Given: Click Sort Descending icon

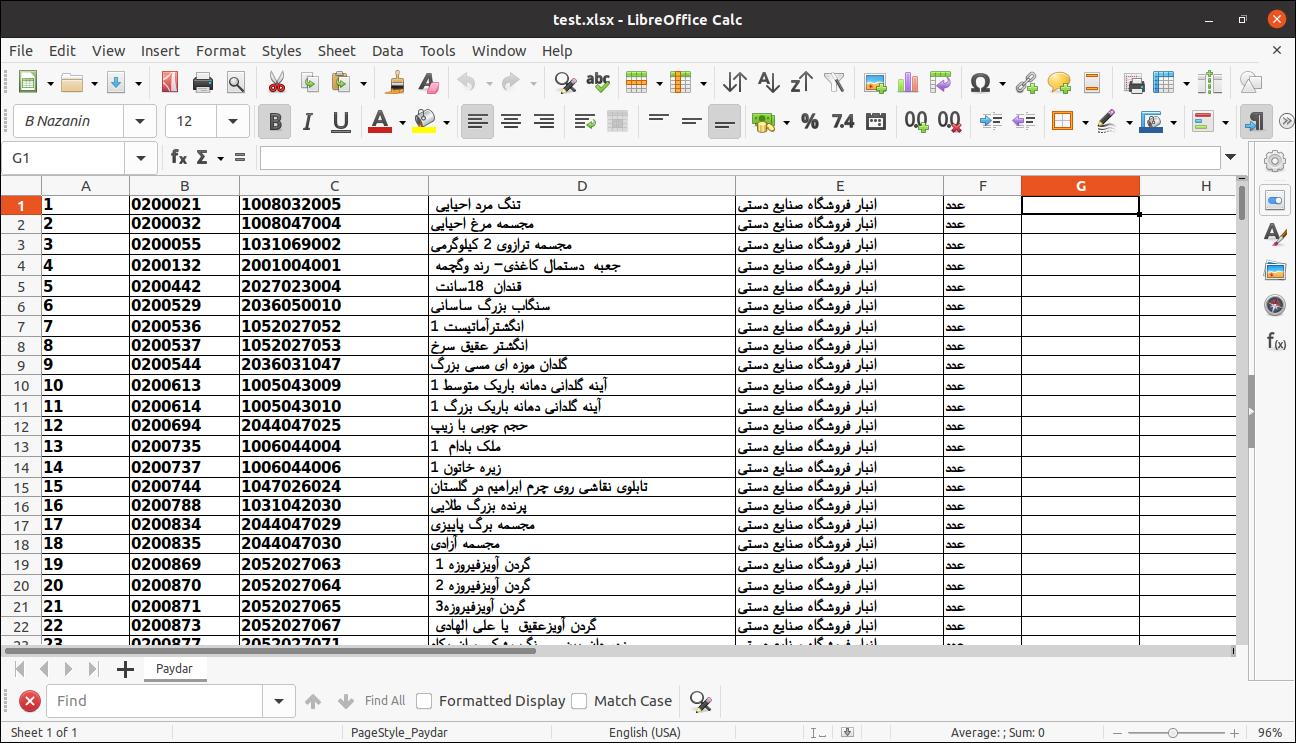Looking at the screenshot, I should pyautogui.click(x=801, y=83).
